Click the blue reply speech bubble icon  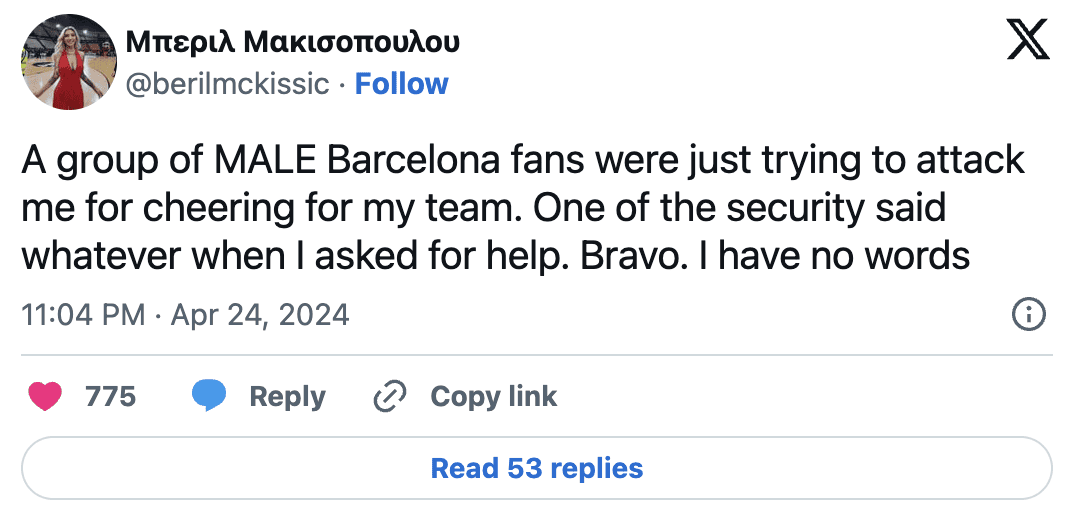click(209, 396)
